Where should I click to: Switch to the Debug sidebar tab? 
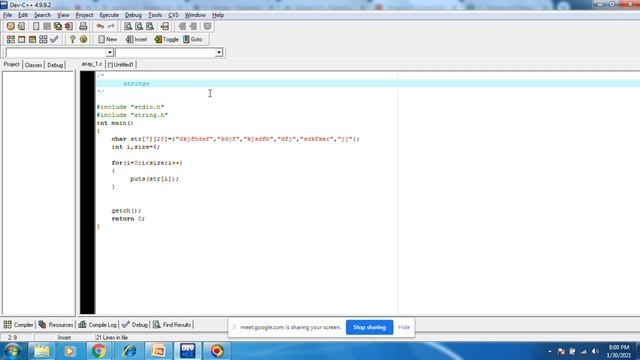click(x=55, y=65)
